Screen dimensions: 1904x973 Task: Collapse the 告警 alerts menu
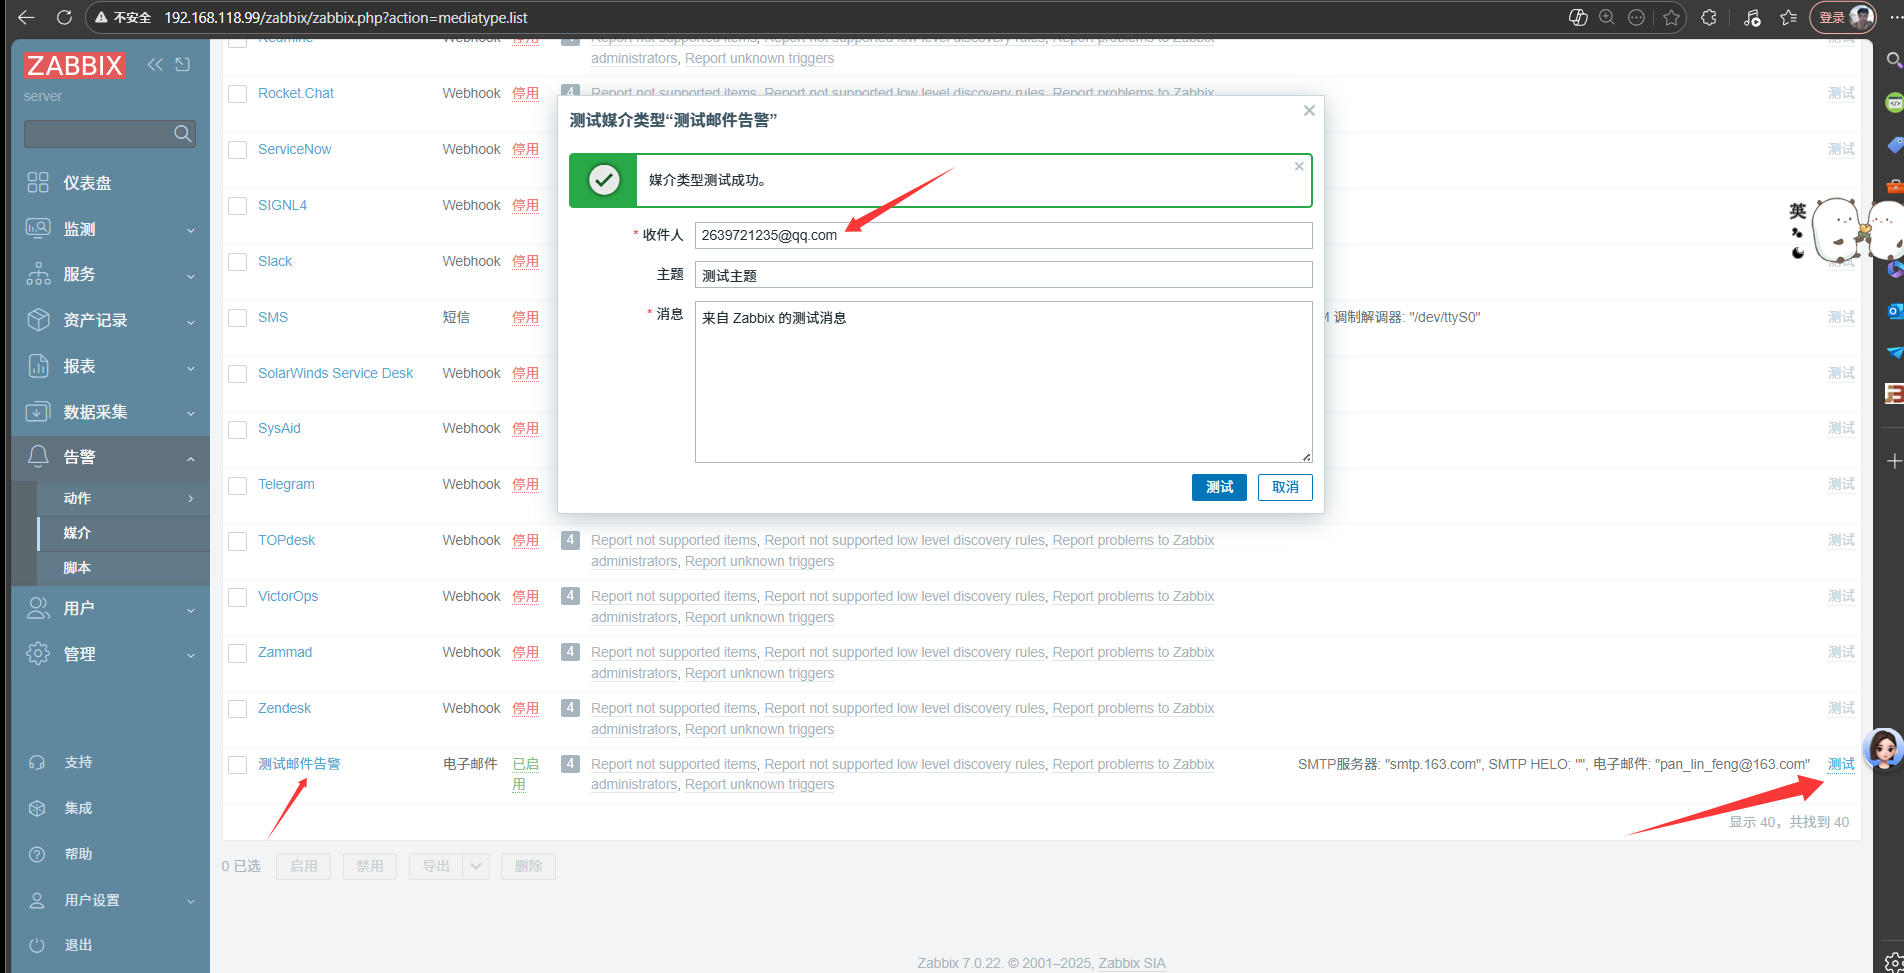(x=110, y=457)
